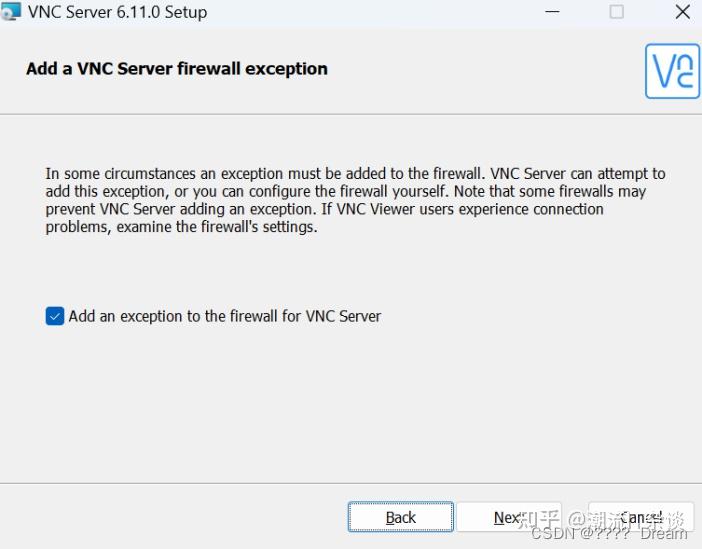Click the 'Add a VNC Server firewall exception' heading
This screenshot has height=549, width=702.
[177, 69]
